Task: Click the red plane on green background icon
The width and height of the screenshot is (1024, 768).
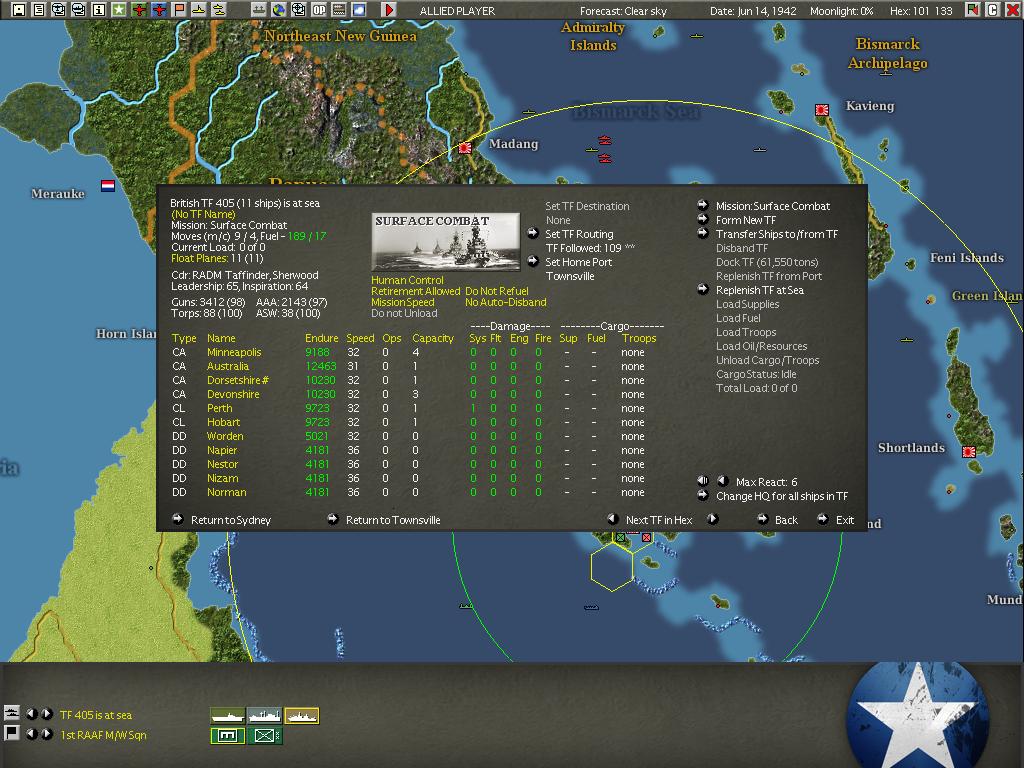Action: (138, 9)
